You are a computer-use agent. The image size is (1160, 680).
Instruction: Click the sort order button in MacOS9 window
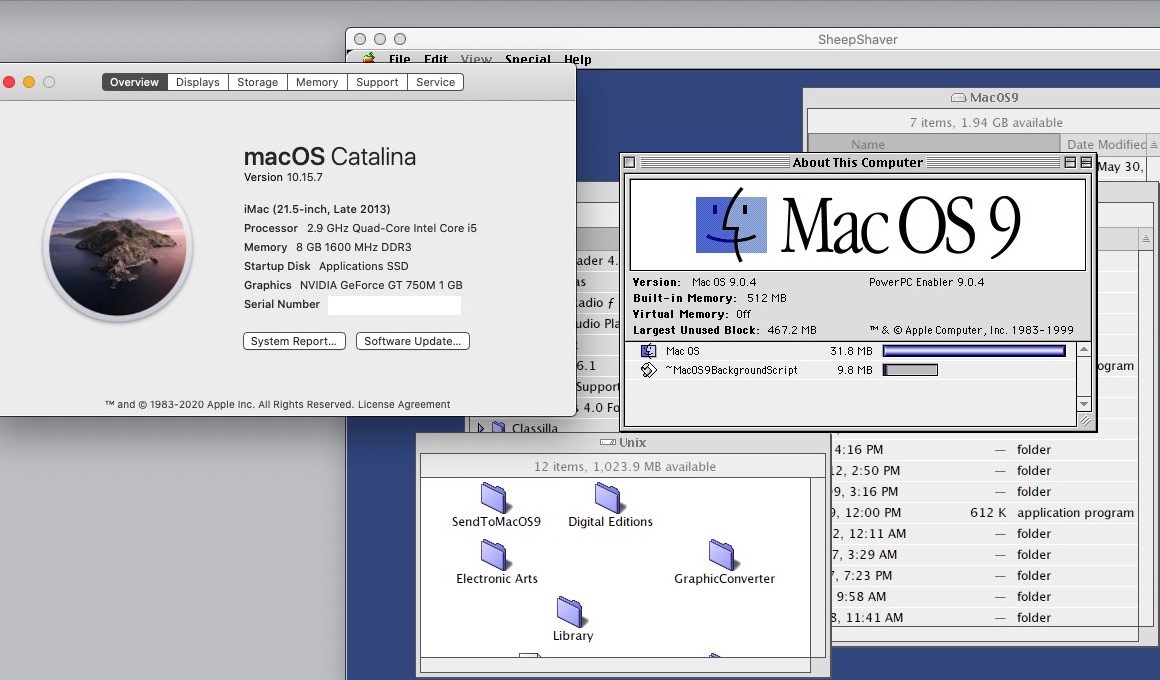pos(1154,145)
